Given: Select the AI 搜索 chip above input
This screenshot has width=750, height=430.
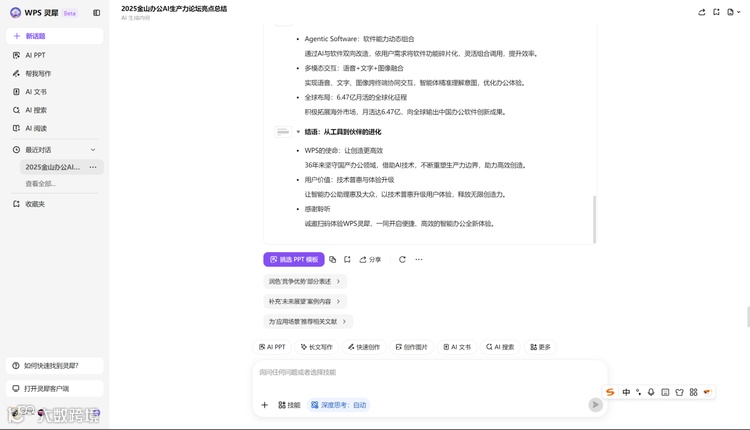Looking at the screenshot, I should point(500,347).
